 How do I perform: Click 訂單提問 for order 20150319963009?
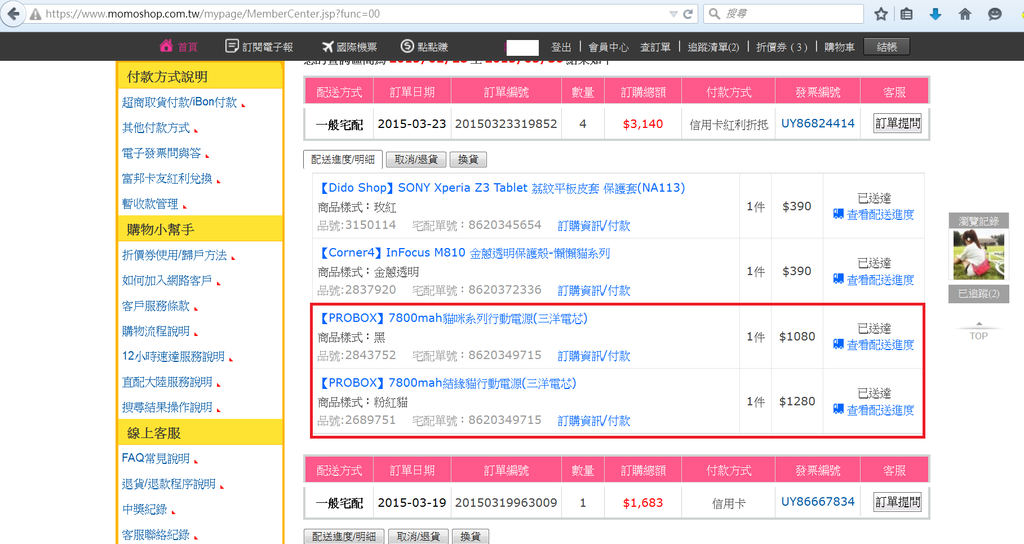tap(897, 502)
